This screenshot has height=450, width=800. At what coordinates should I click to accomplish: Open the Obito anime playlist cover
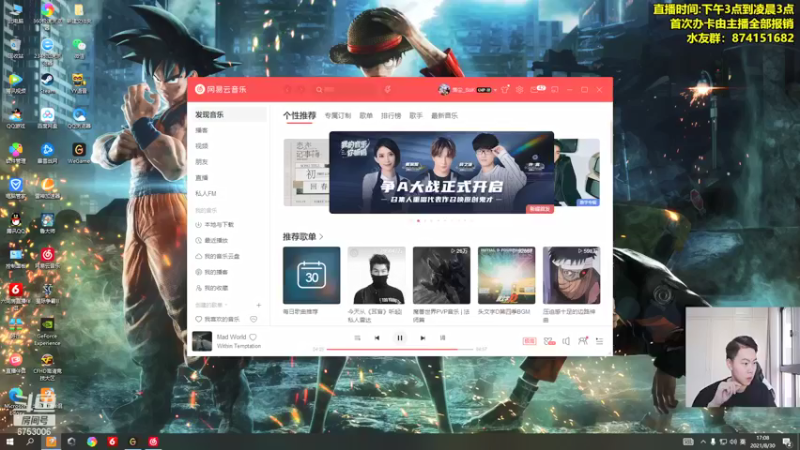point(571,275)
